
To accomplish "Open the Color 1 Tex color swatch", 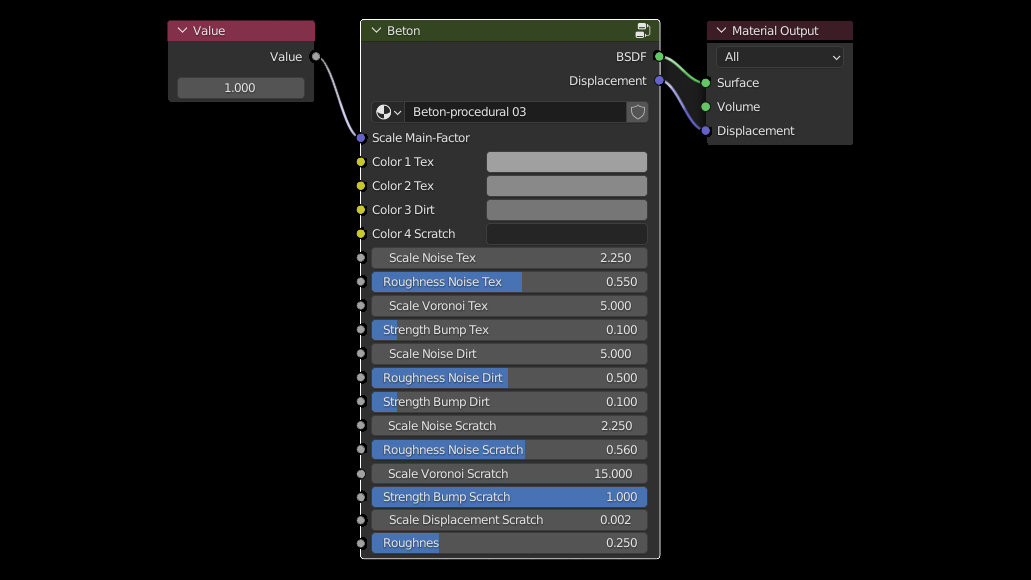I will 566,162.
